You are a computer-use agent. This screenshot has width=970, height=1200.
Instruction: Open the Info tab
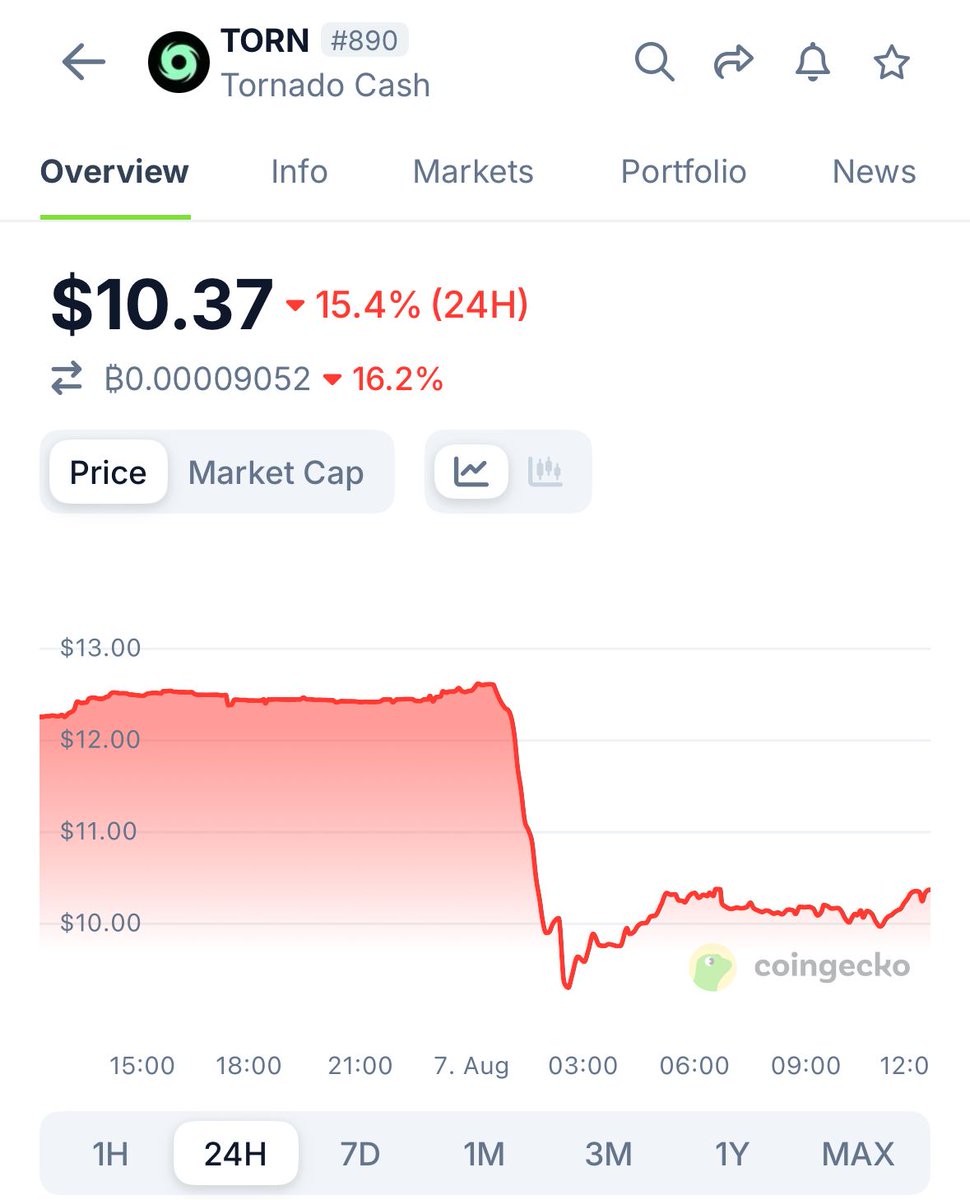coord(299,172)
